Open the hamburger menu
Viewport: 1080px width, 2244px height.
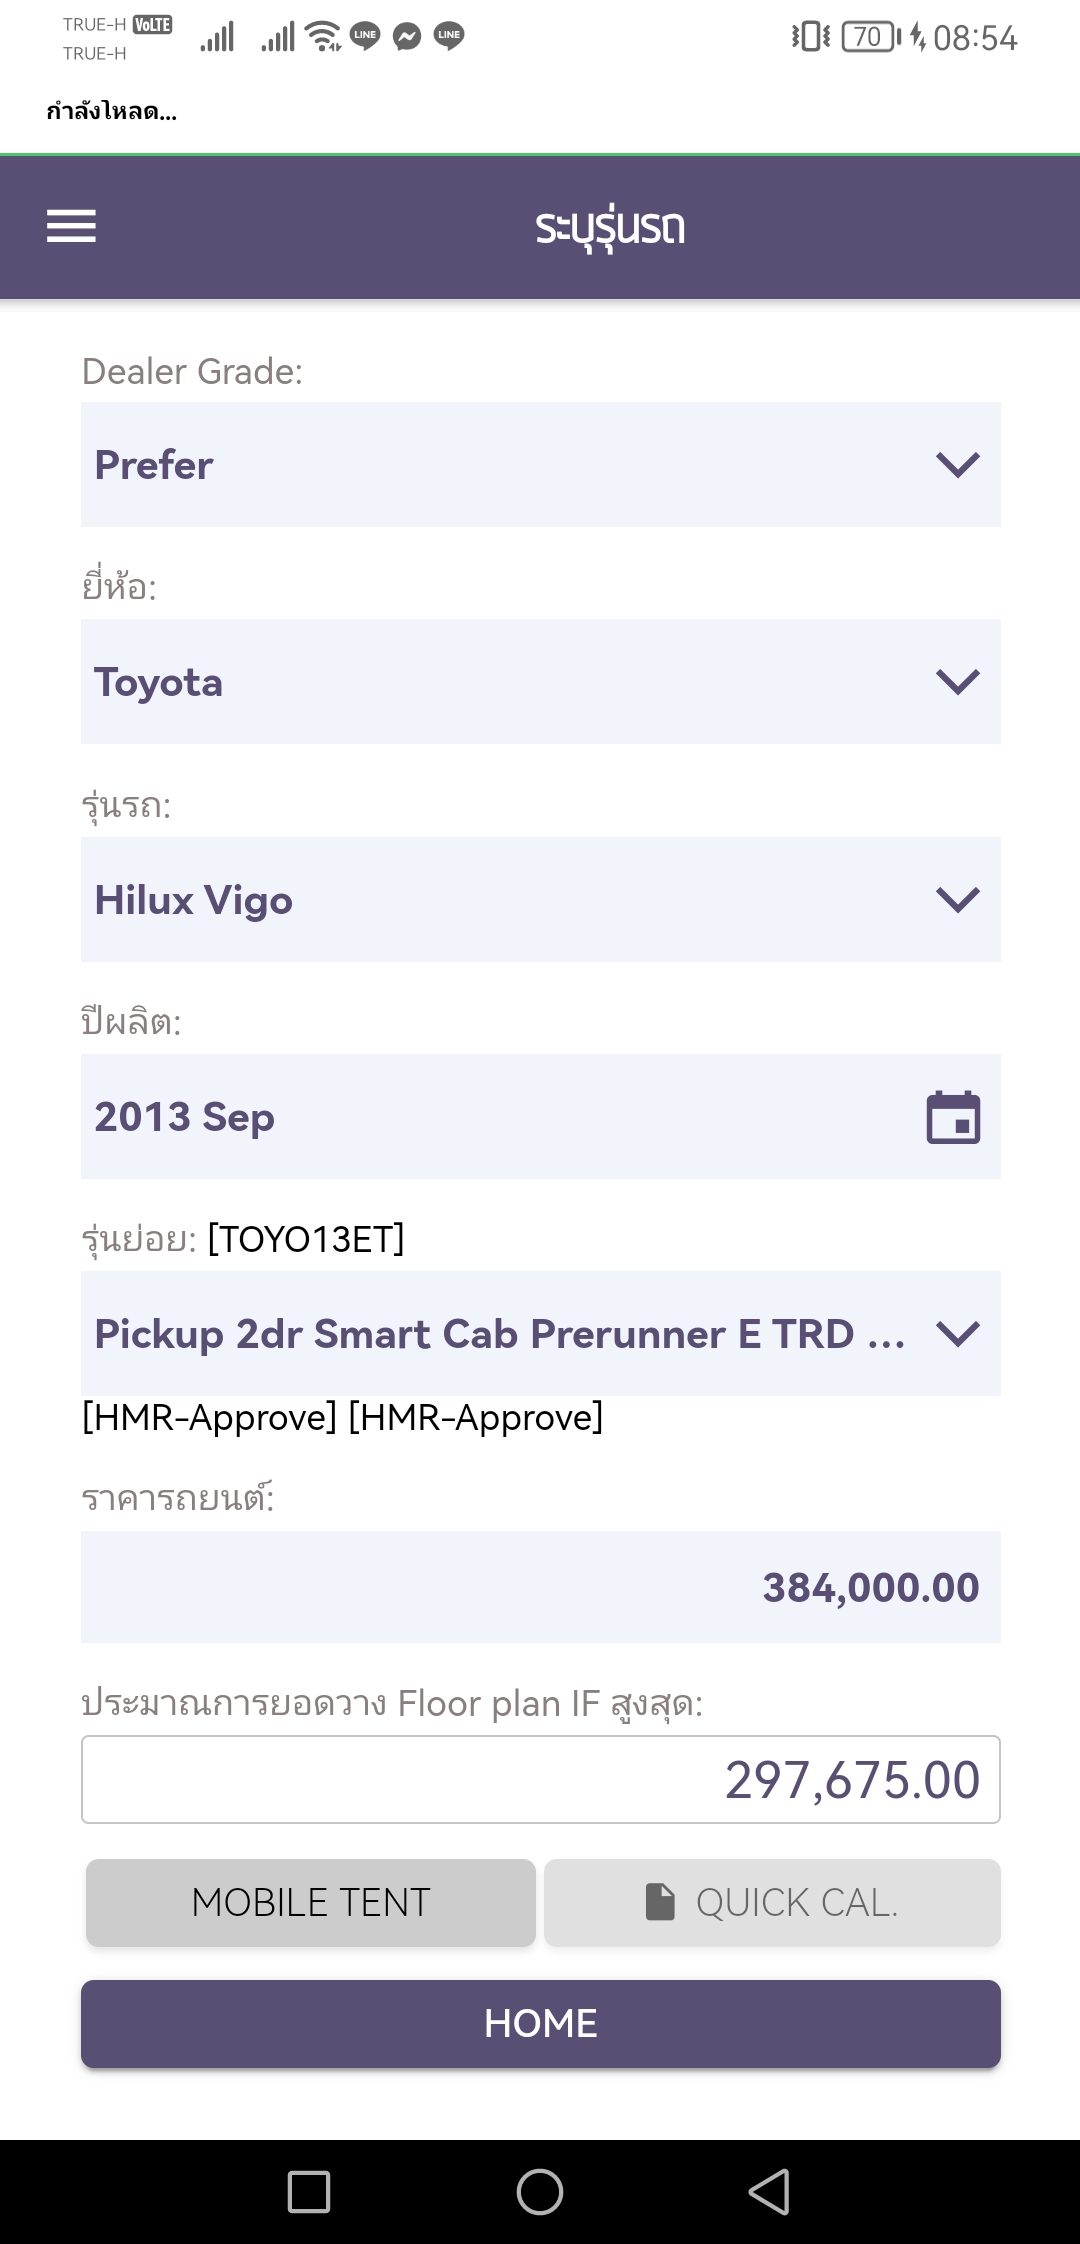[x=71, y=226]
